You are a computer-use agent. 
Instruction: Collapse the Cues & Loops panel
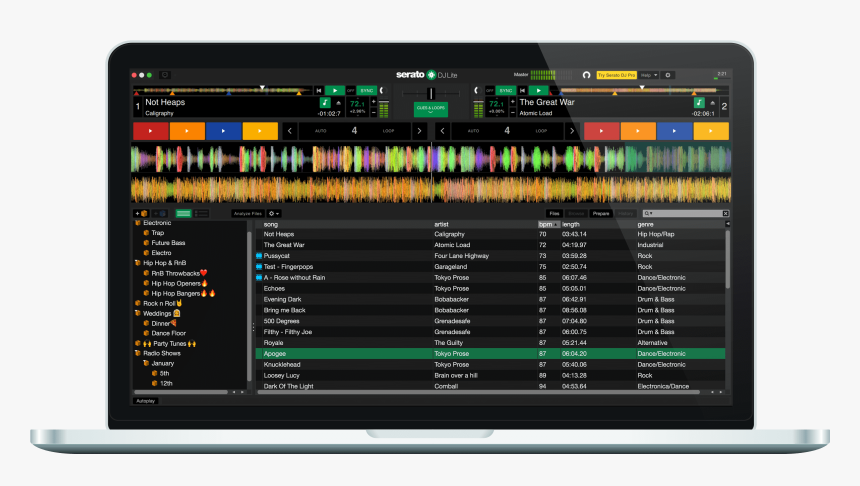coord(431,109)
